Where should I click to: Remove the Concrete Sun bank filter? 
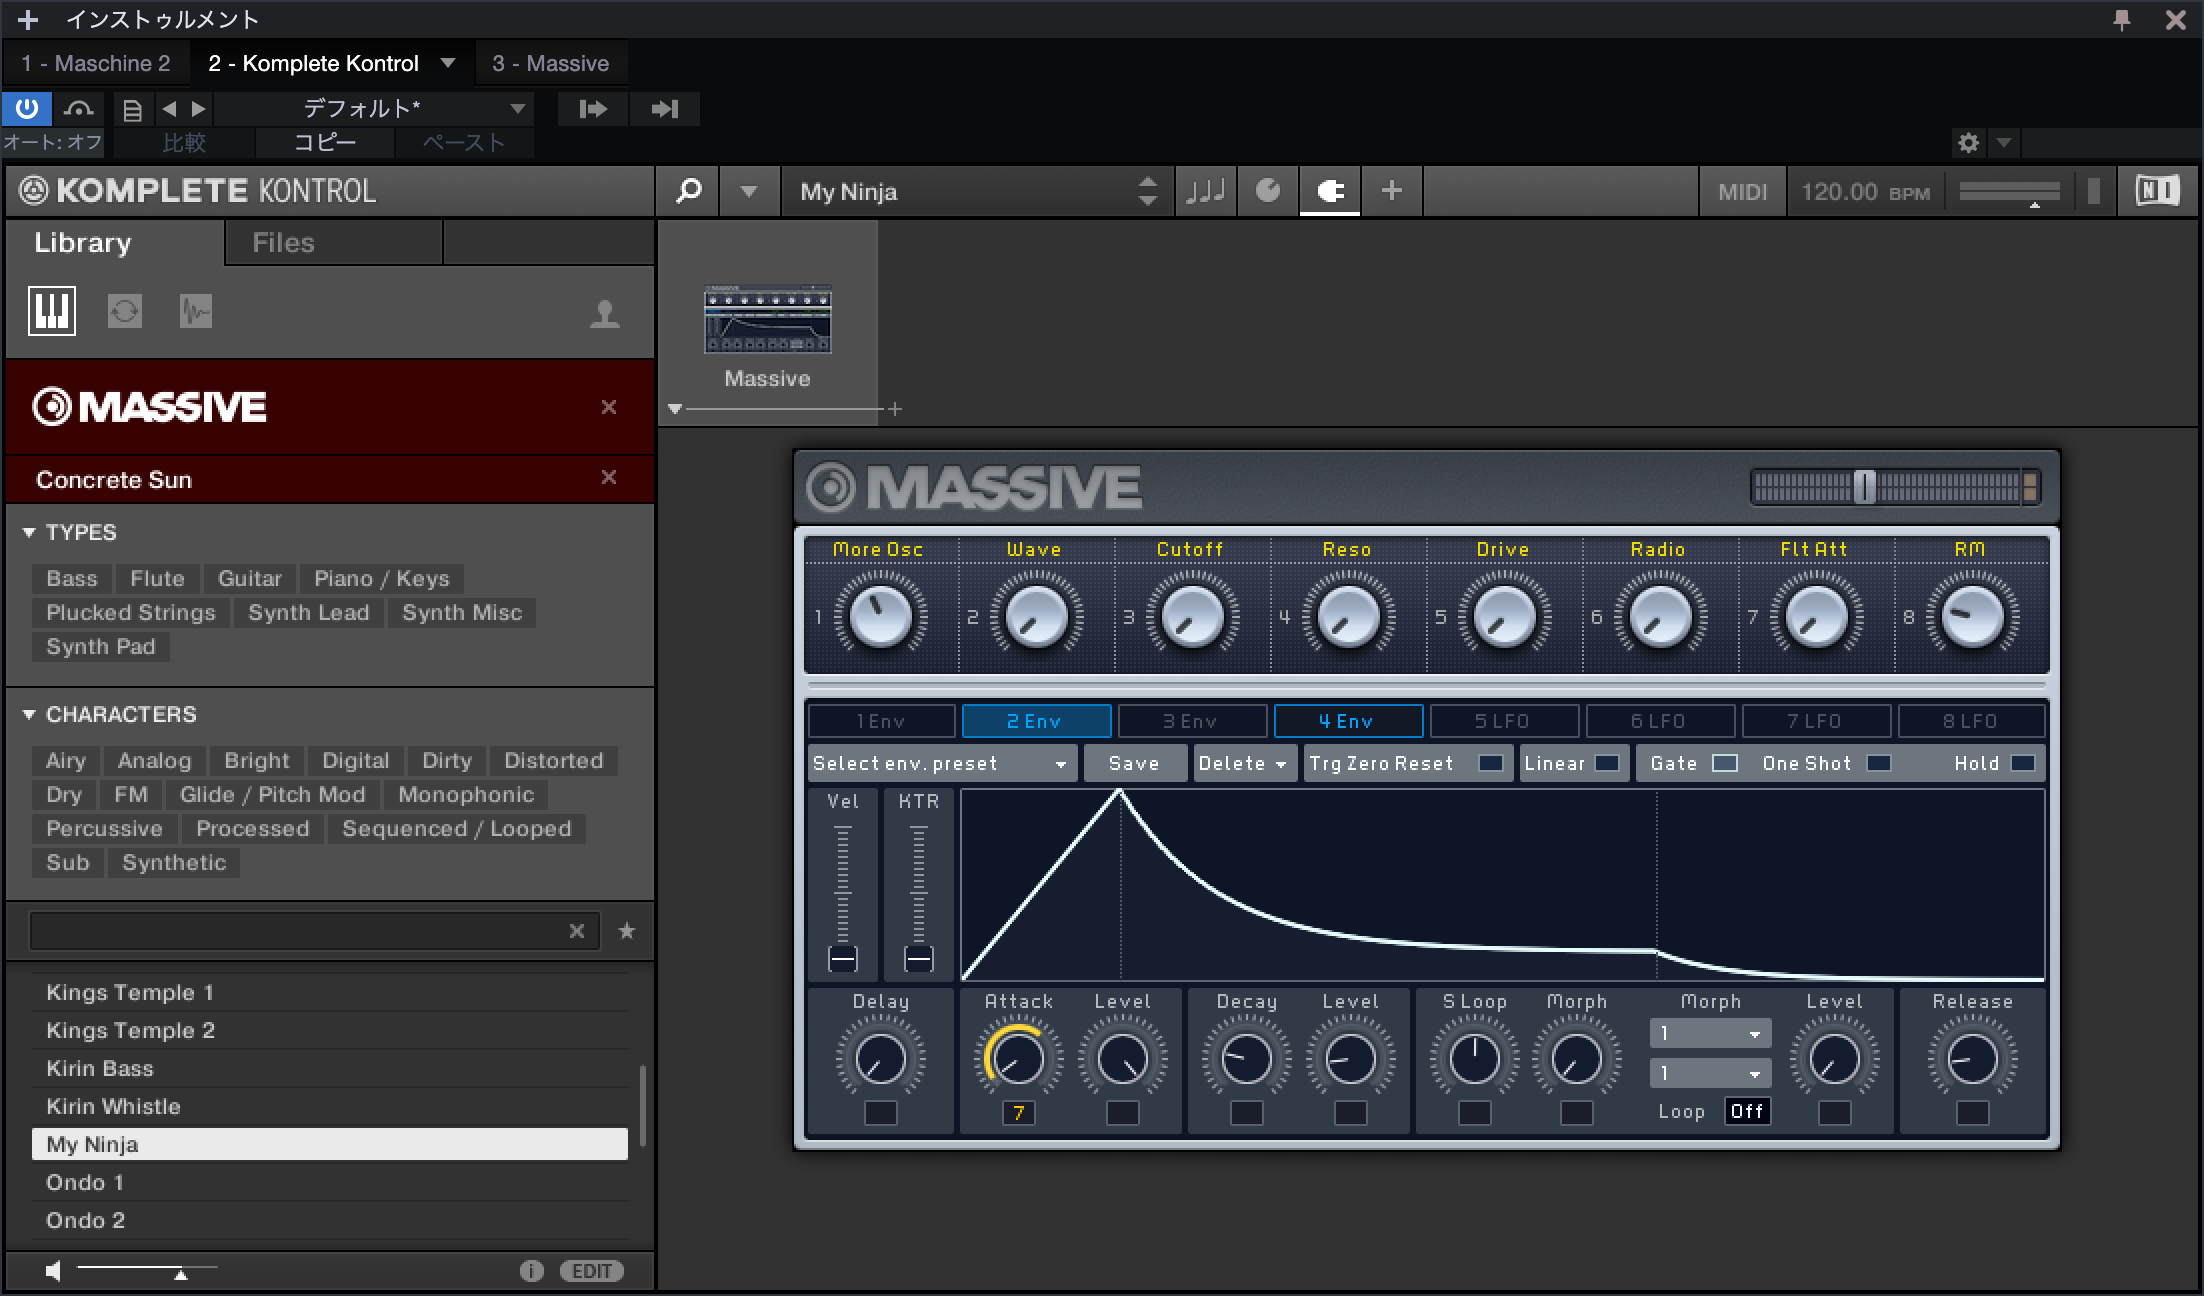click(608, 478)
